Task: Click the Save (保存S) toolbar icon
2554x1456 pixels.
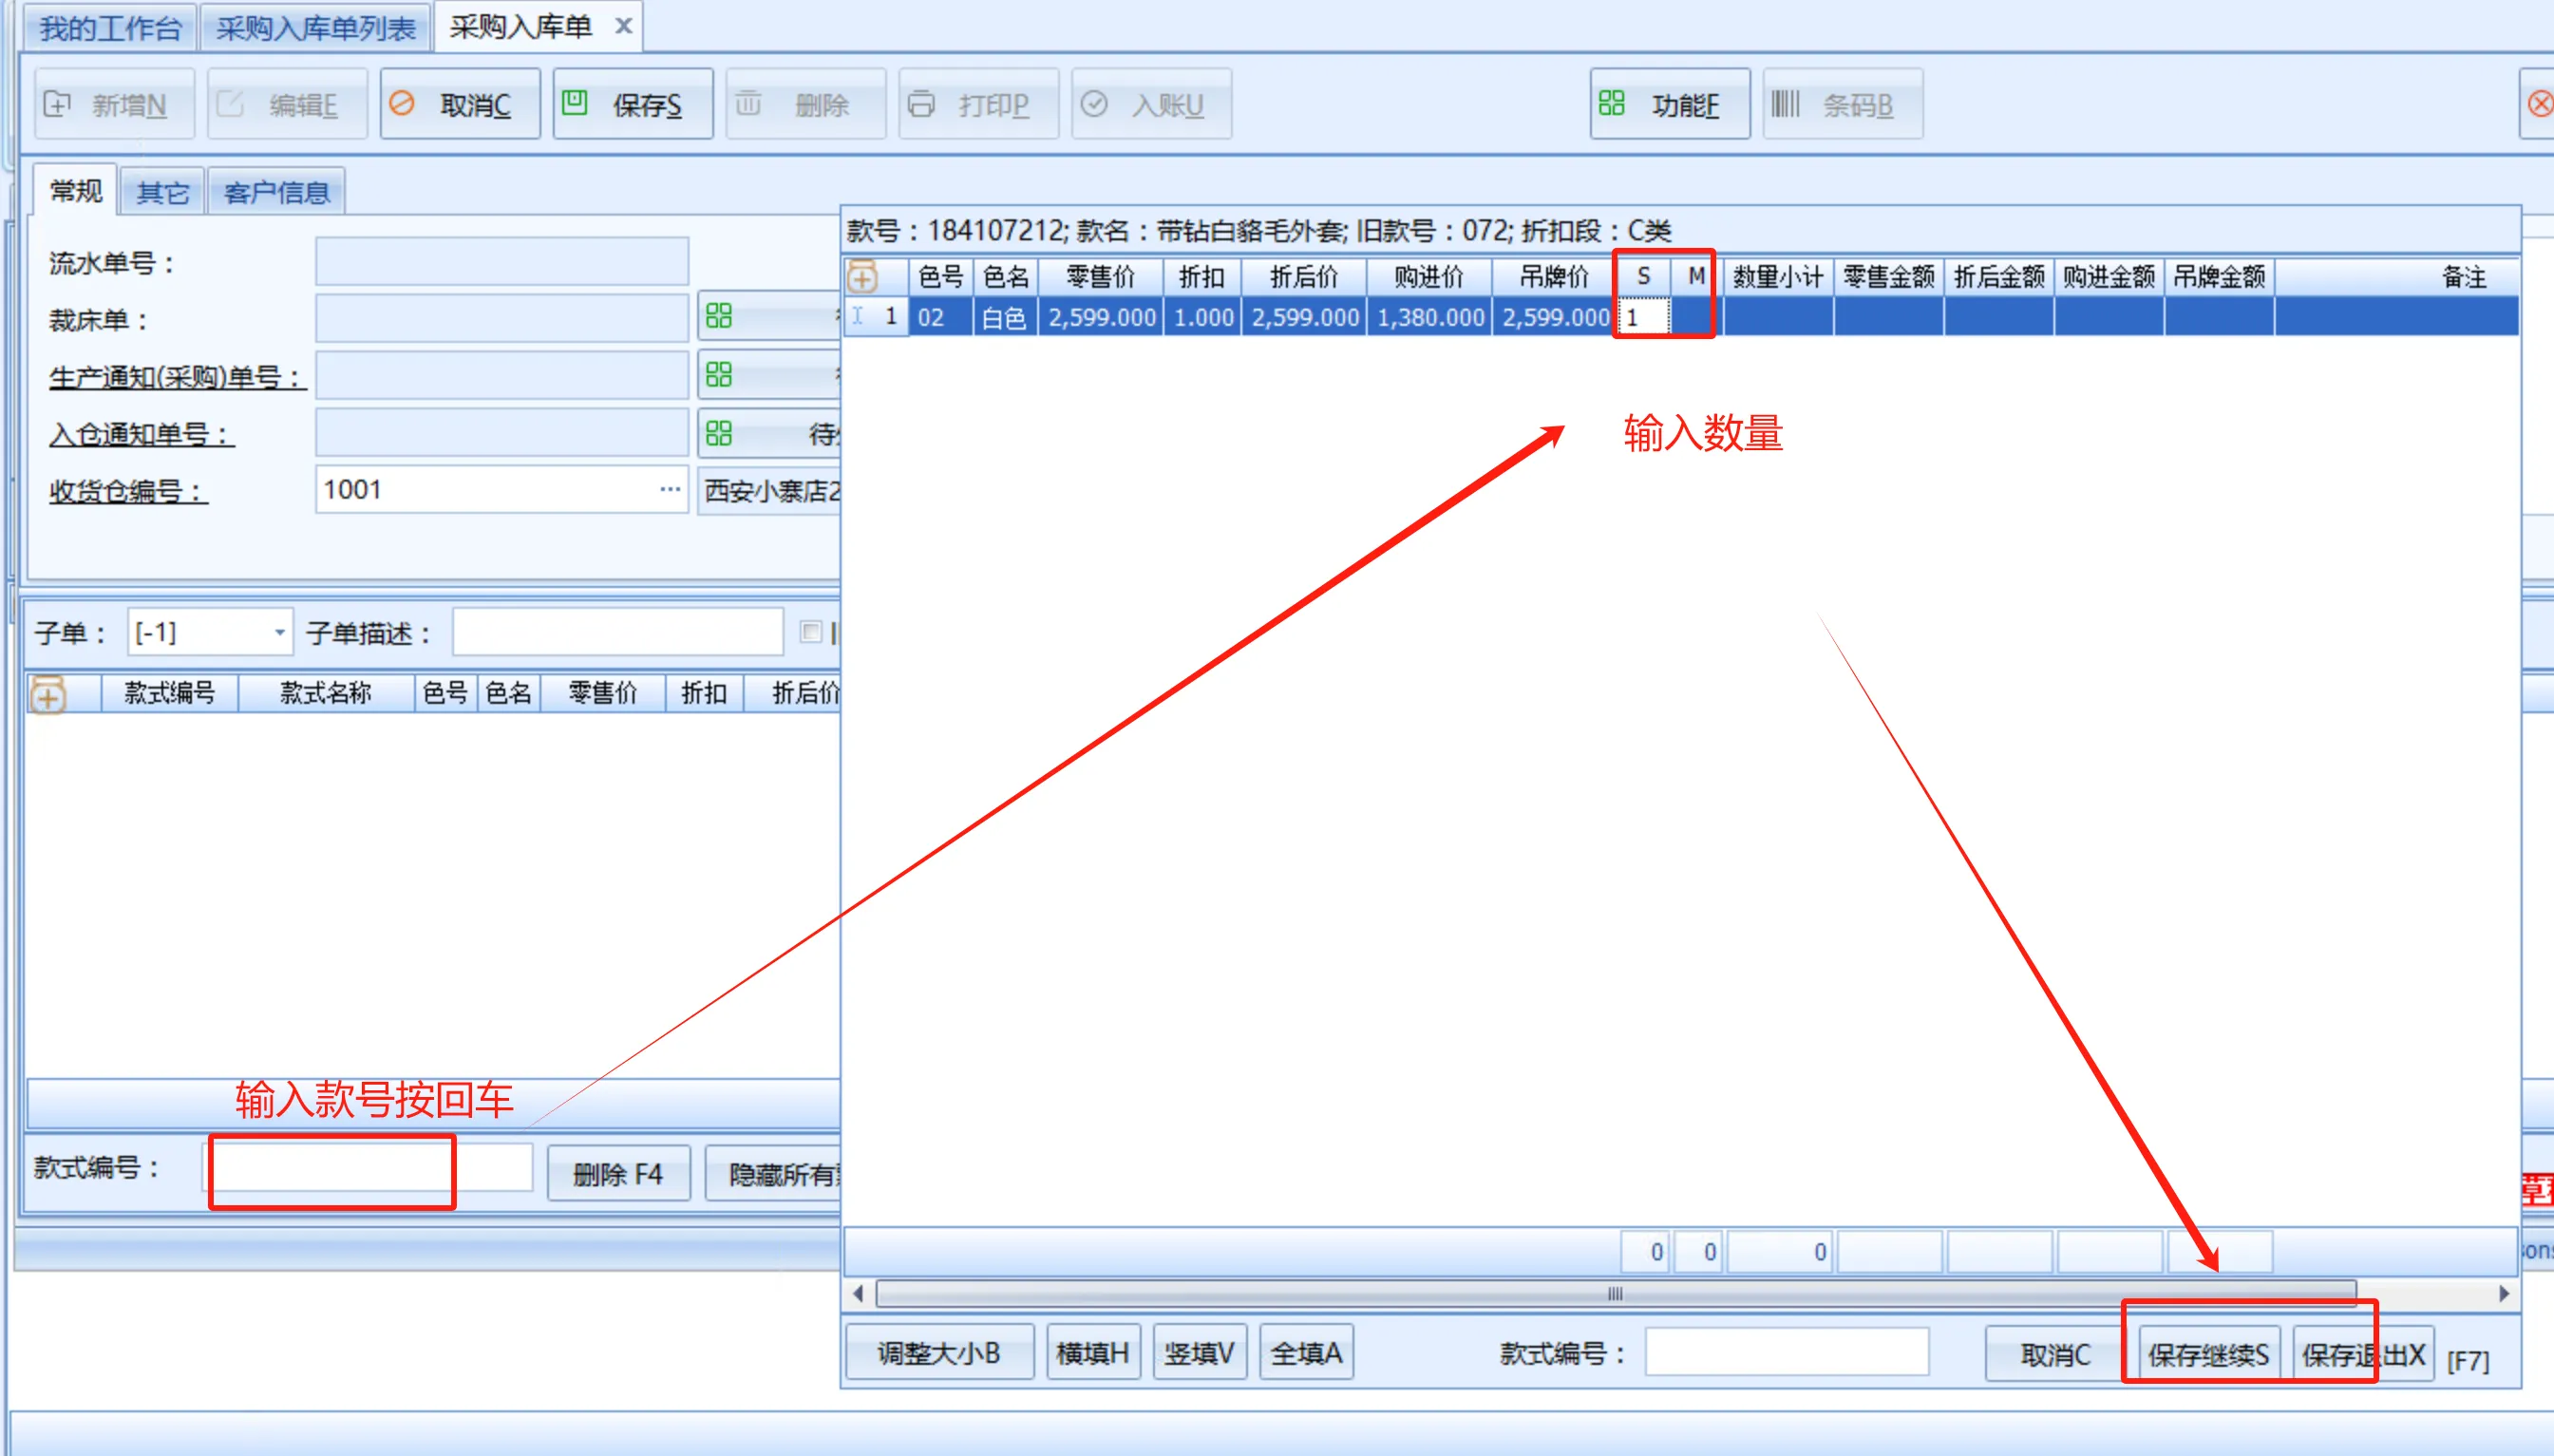Action: [x=575, y=104]
